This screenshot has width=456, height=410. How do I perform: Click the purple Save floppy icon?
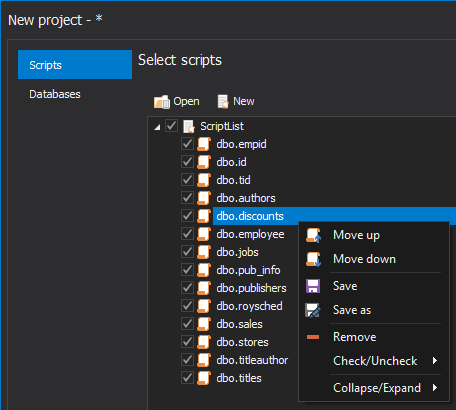pos(313,286)
